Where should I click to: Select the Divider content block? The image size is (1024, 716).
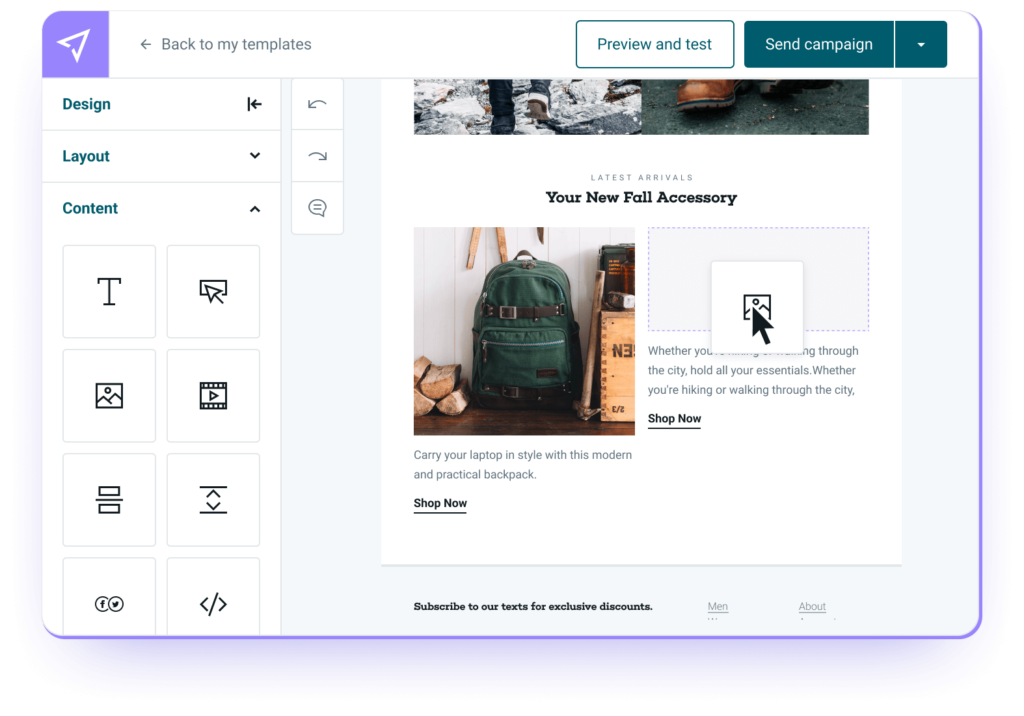109,500
